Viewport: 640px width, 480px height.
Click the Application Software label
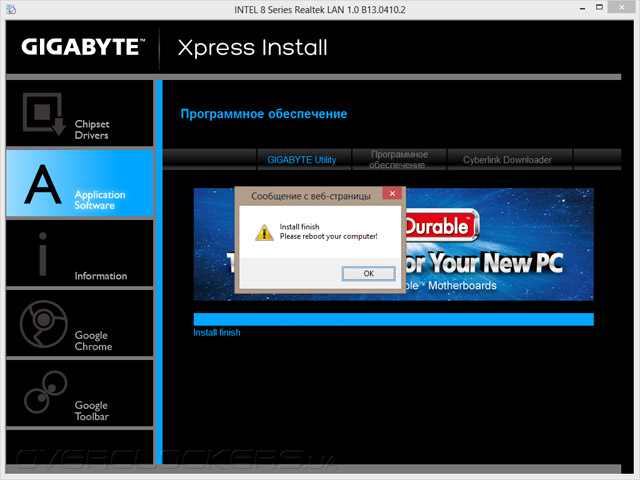pos(100,200)
